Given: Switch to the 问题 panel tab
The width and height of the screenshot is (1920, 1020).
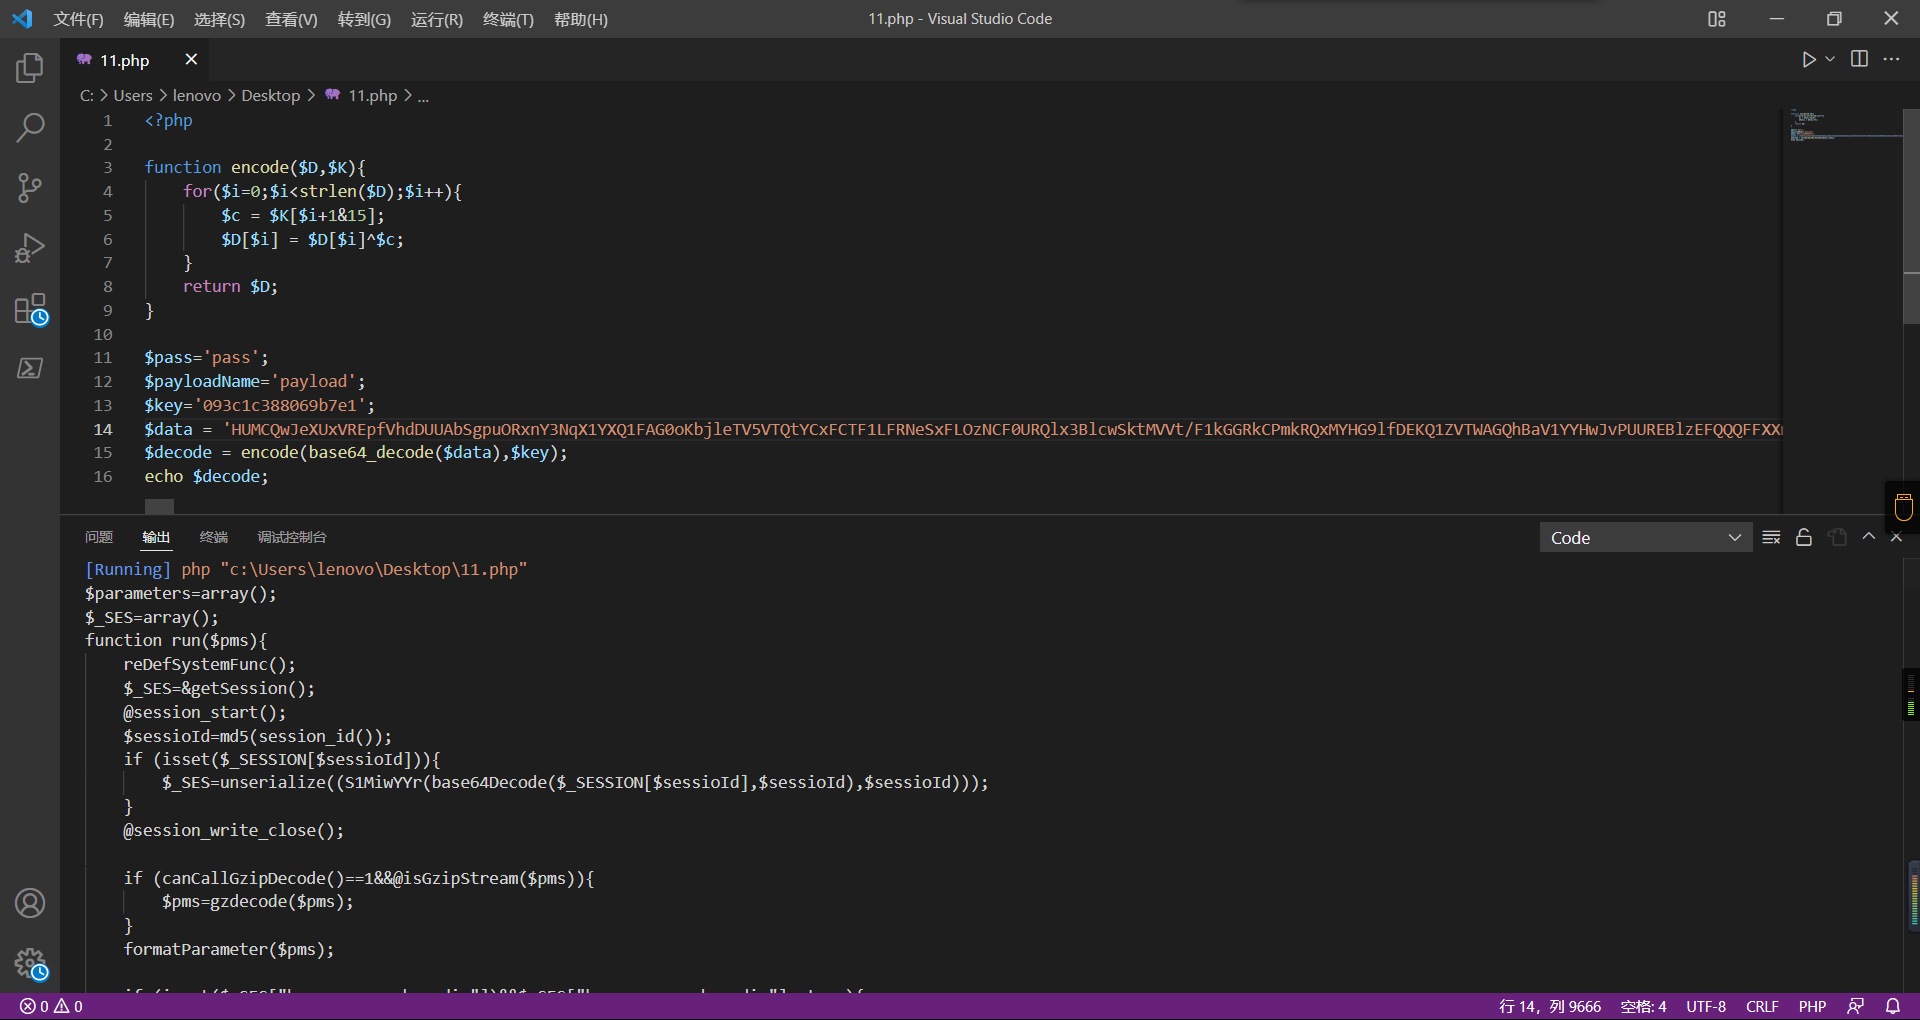Looking at the screenshot, I should 99,537.
